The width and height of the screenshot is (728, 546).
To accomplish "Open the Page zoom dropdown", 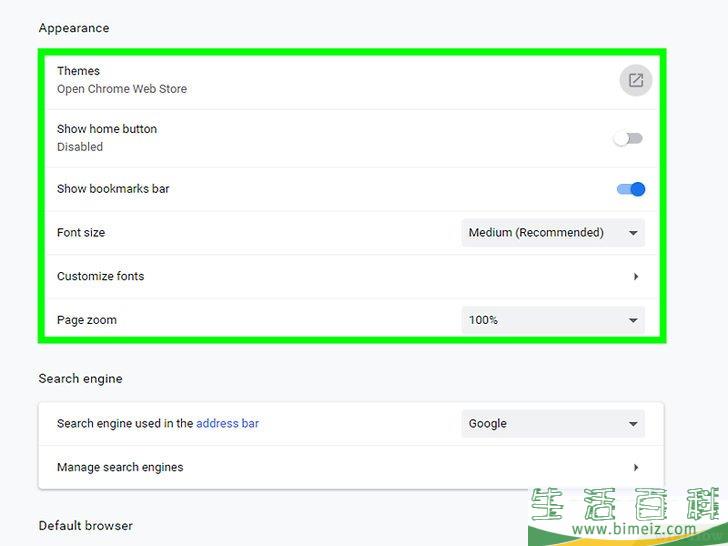I will [552, 320].
